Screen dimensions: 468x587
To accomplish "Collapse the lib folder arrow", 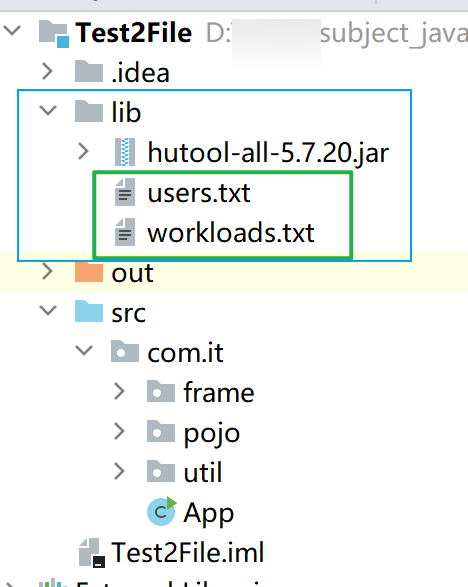I will point(48,110).
